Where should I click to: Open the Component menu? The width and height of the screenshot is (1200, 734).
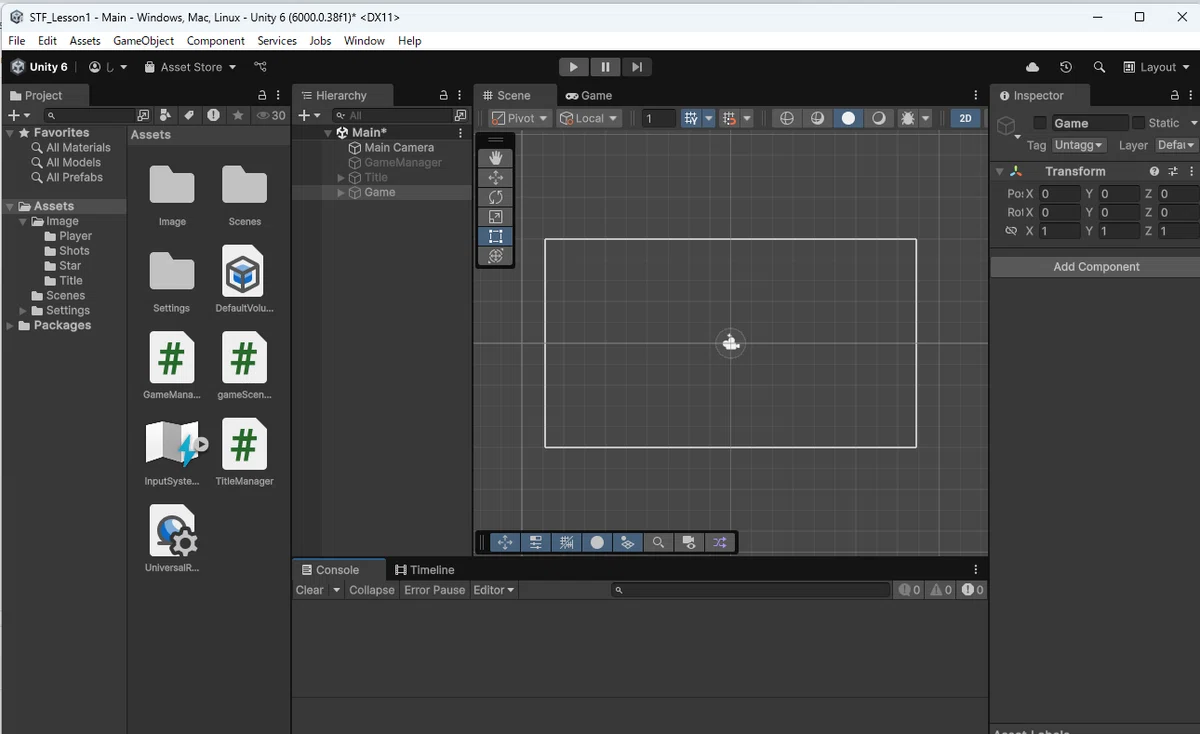pyautogui.click(x=216, y=41)
